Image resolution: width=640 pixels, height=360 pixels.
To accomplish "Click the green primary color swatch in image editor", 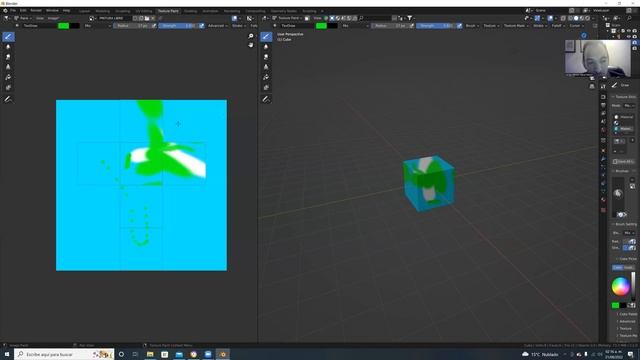I will [x=64, y=26].
